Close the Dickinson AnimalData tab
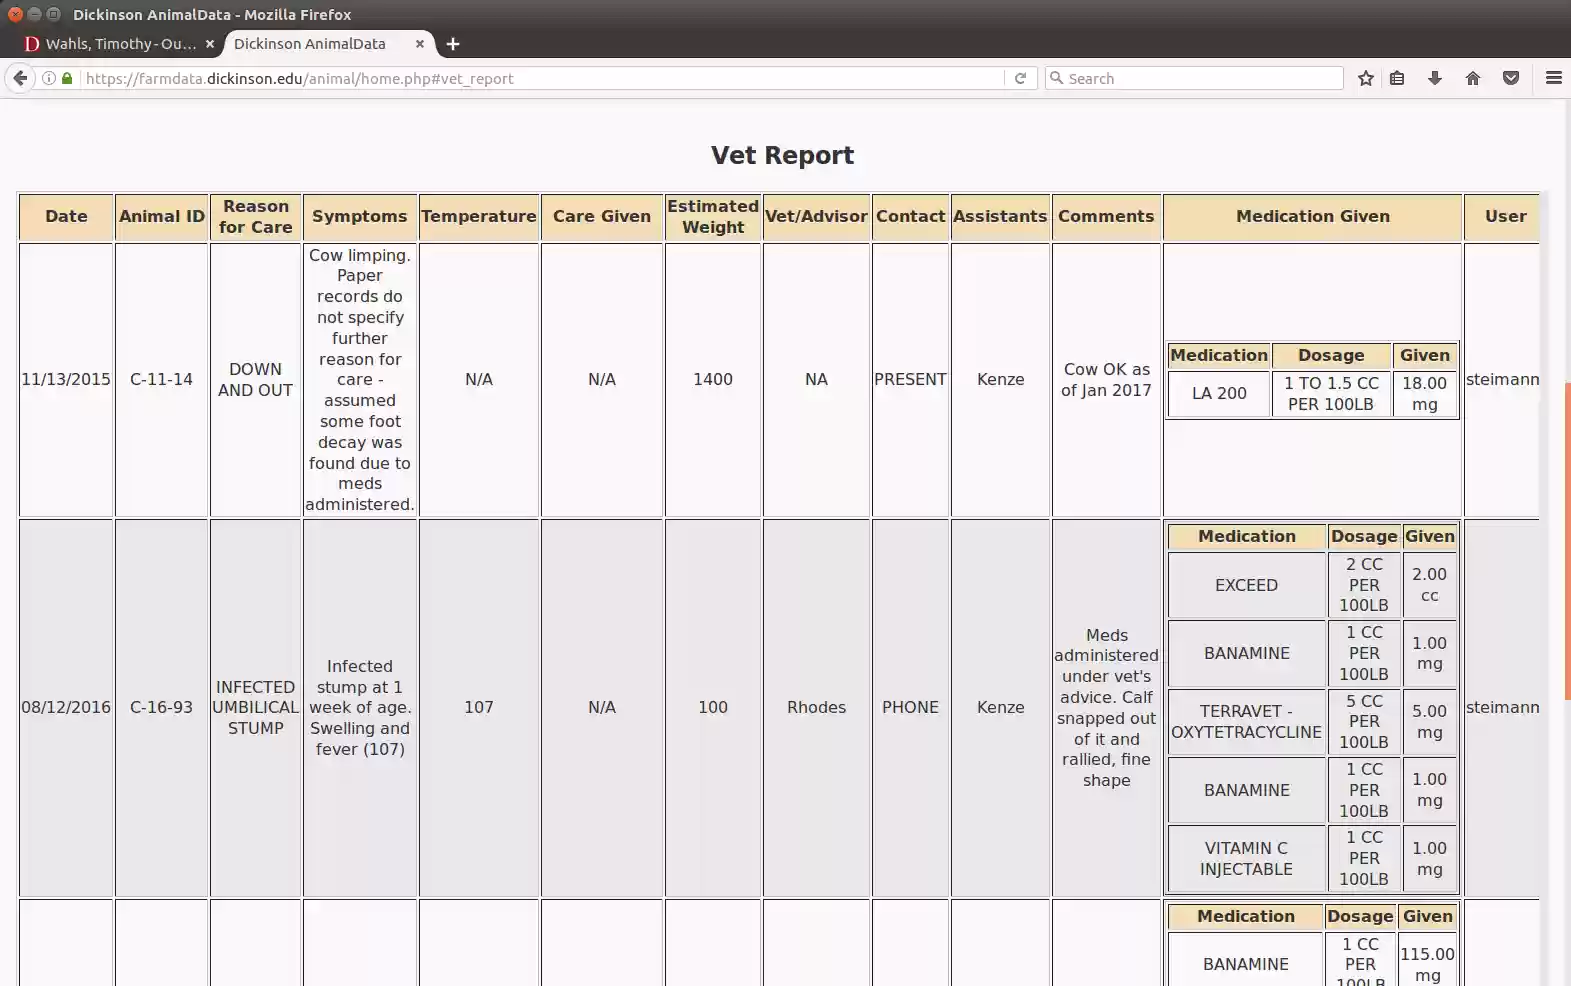Viewport: 1571px width, 986px height. point(420,44)
